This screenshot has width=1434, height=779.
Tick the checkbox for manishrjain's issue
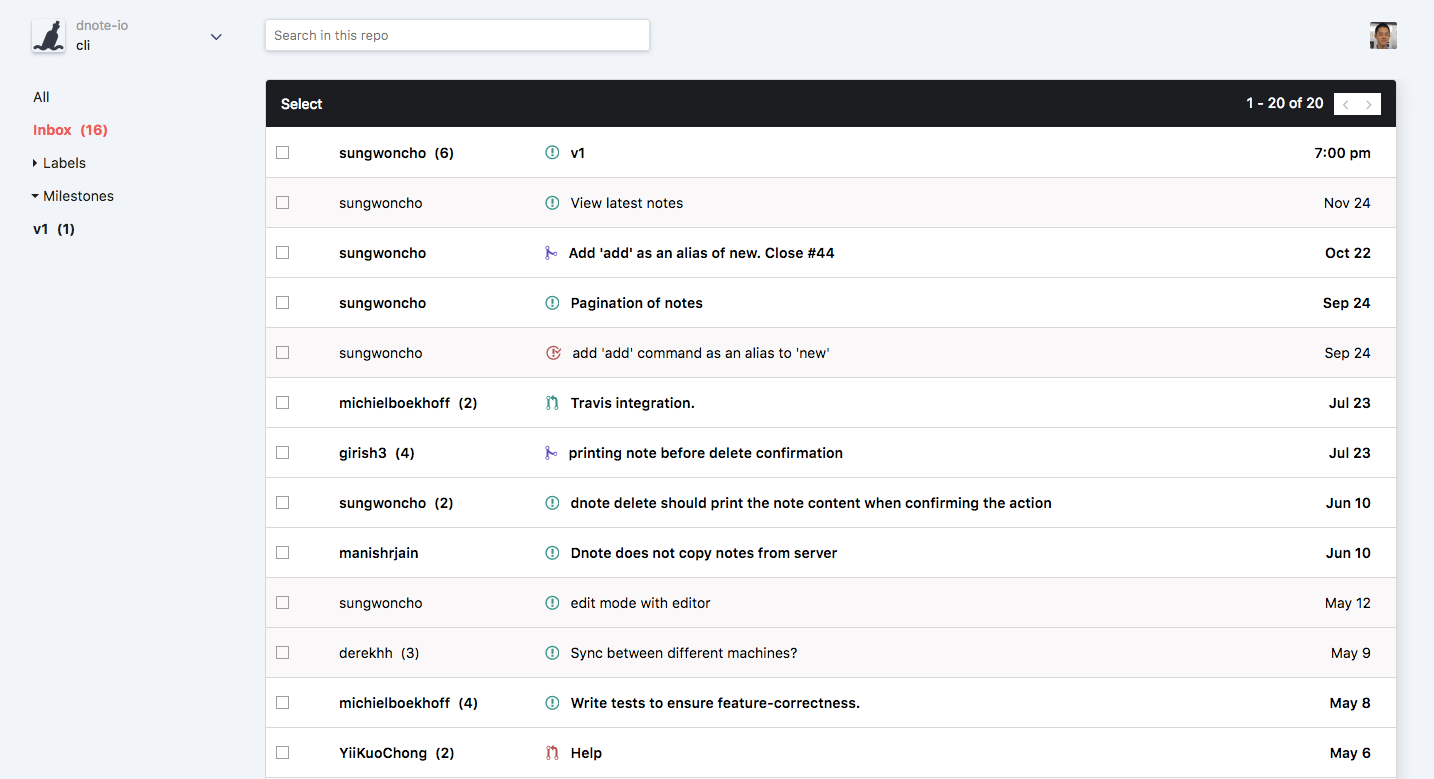point(283,553)
